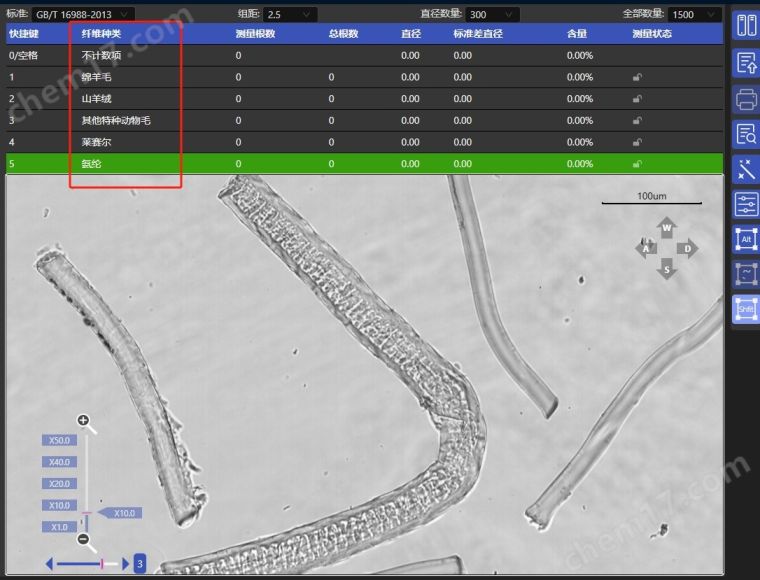760x580 pixels.
Task: Click the zoom in magnifier icon
Action: click(84, 421)
